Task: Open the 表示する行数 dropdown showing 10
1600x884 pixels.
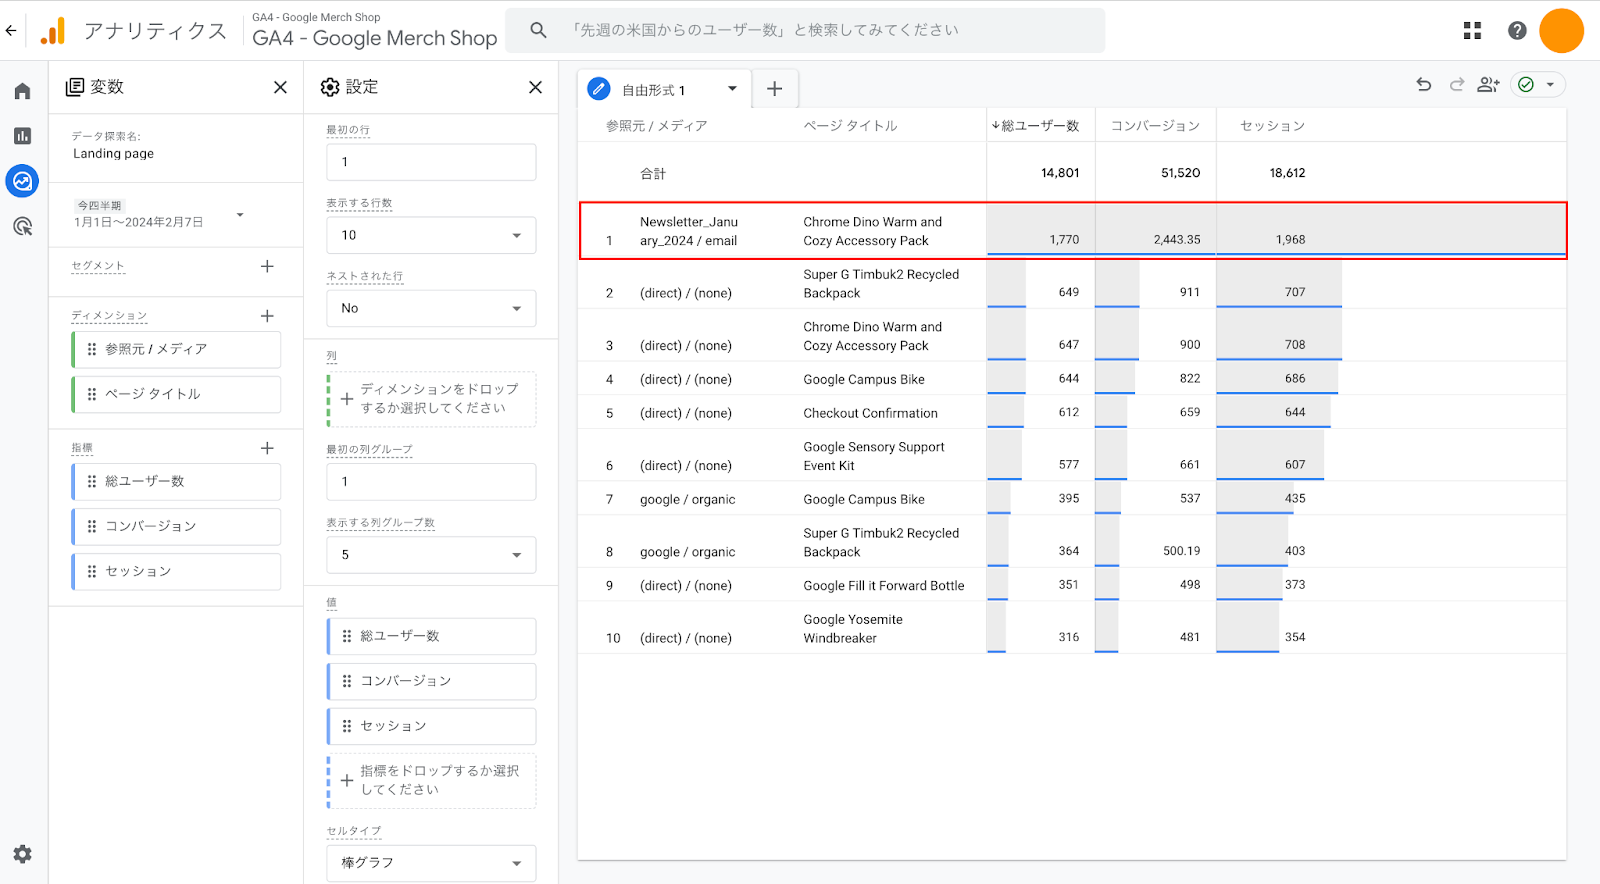Action: pos(431,235)
